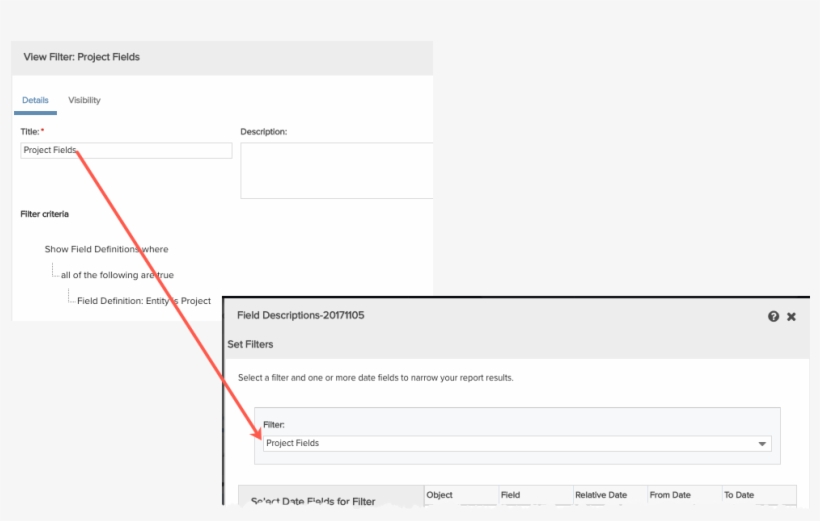Click the Set Filters section heading

(250, 344)
